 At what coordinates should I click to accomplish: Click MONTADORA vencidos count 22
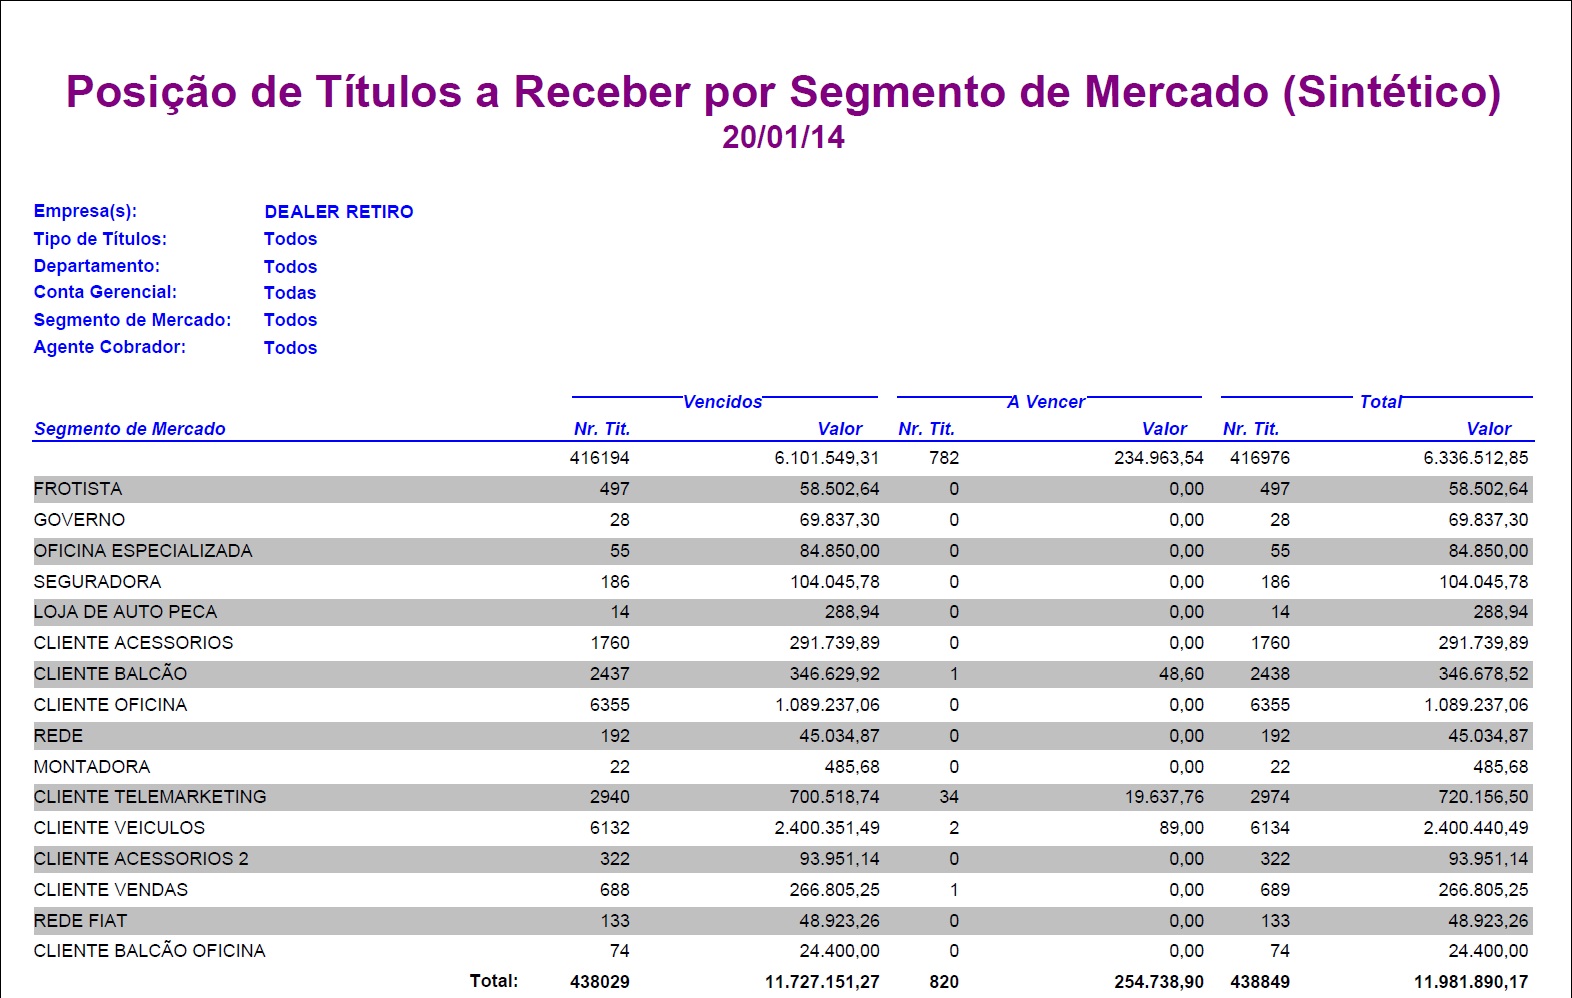point(620,767)
